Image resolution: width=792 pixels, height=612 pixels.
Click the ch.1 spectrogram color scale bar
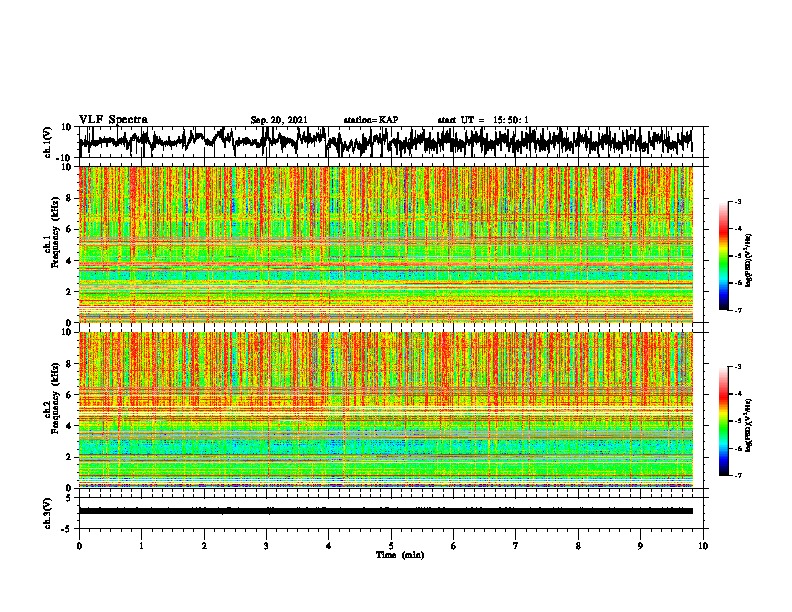click(724, 256)
